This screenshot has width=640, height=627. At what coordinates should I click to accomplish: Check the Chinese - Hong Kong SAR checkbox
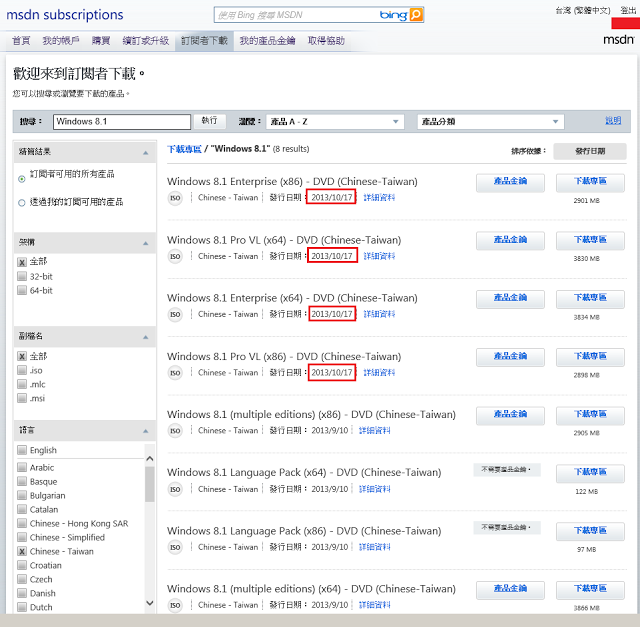tap(22, 523)
